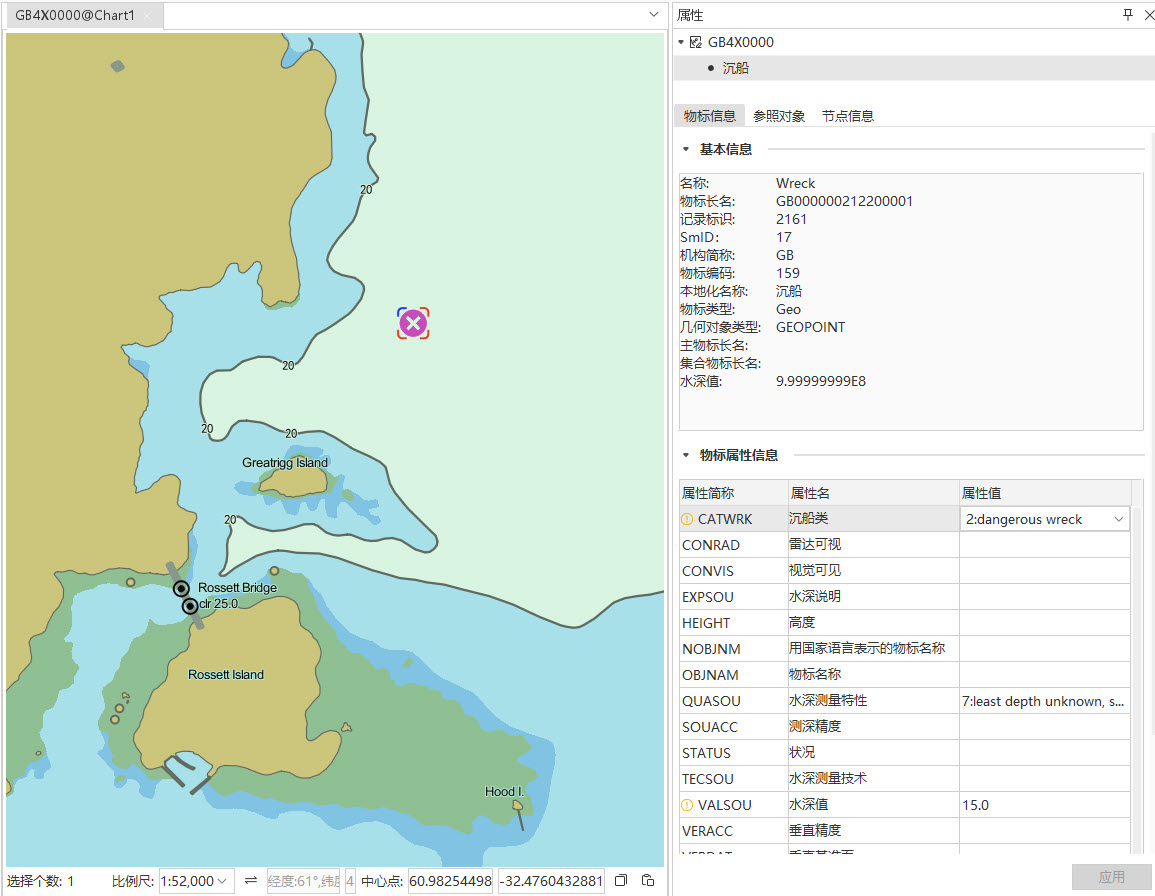Viewport: 1155px width, 896px height.
Task: Pin the 属性 panel
Action: [x=1128, y=15]
